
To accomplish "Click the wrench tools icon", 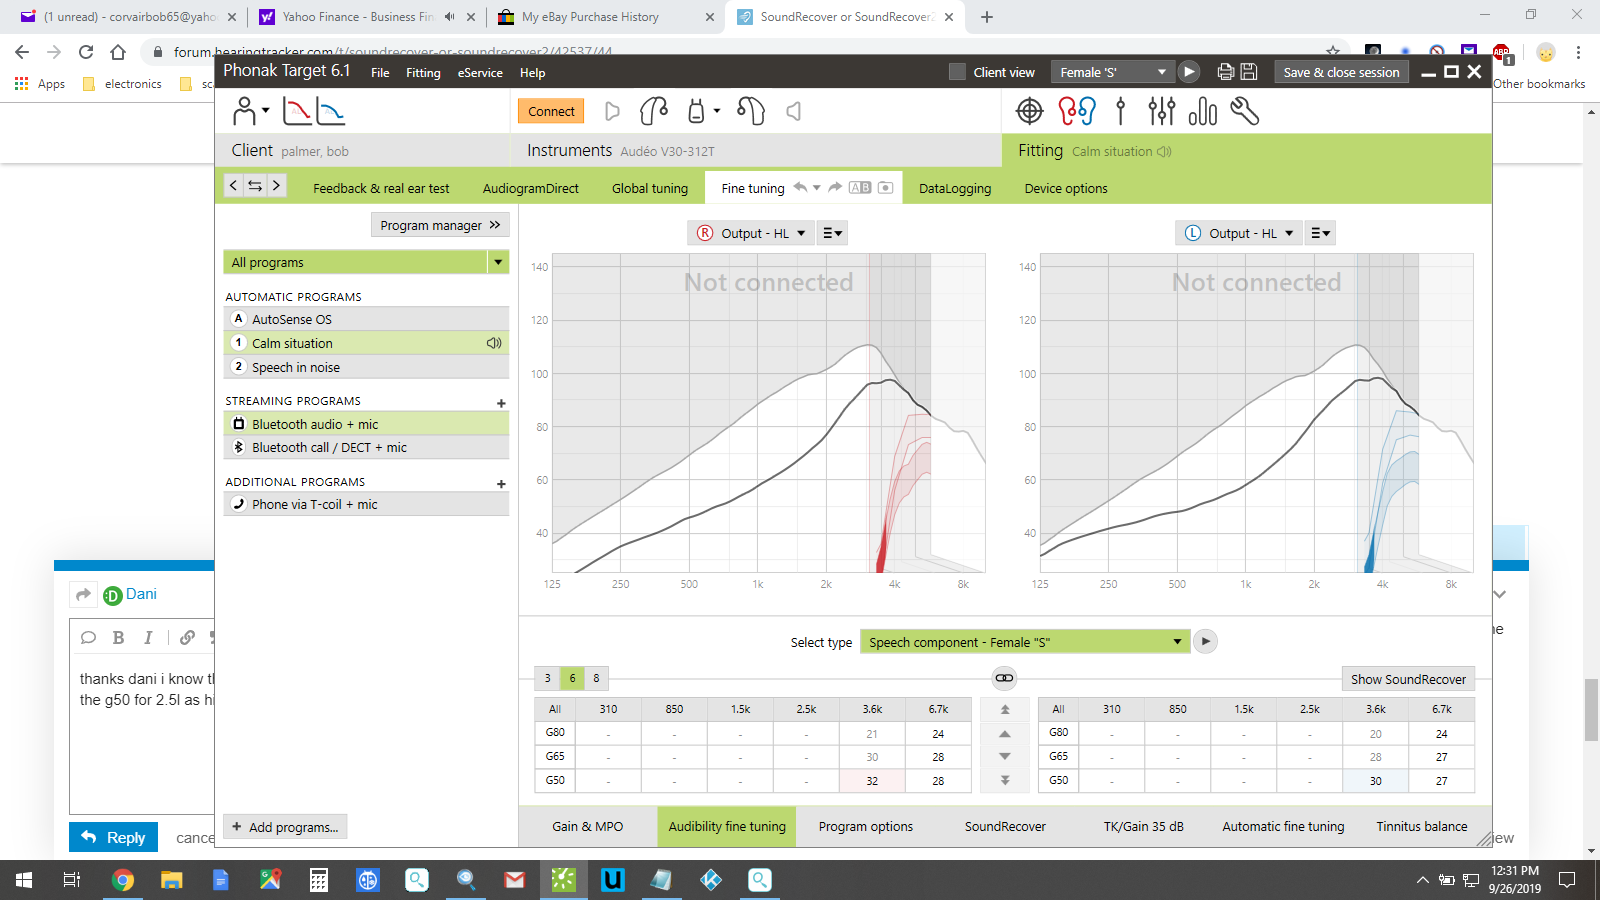I will (1245, 111).
